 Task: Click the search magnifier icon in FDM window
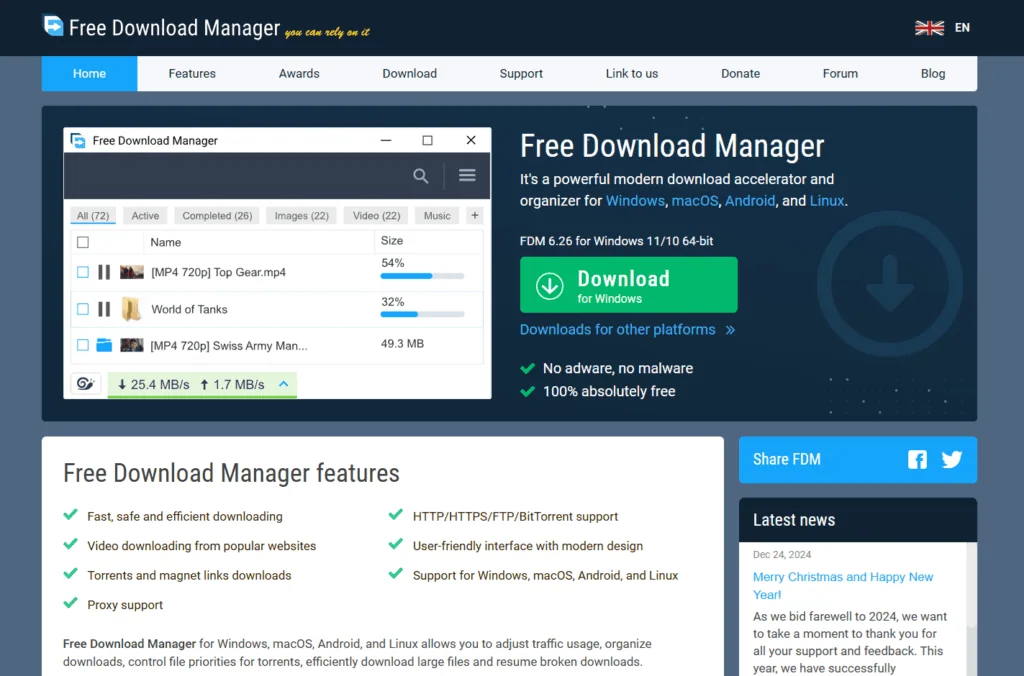click(x=421, y=176)
